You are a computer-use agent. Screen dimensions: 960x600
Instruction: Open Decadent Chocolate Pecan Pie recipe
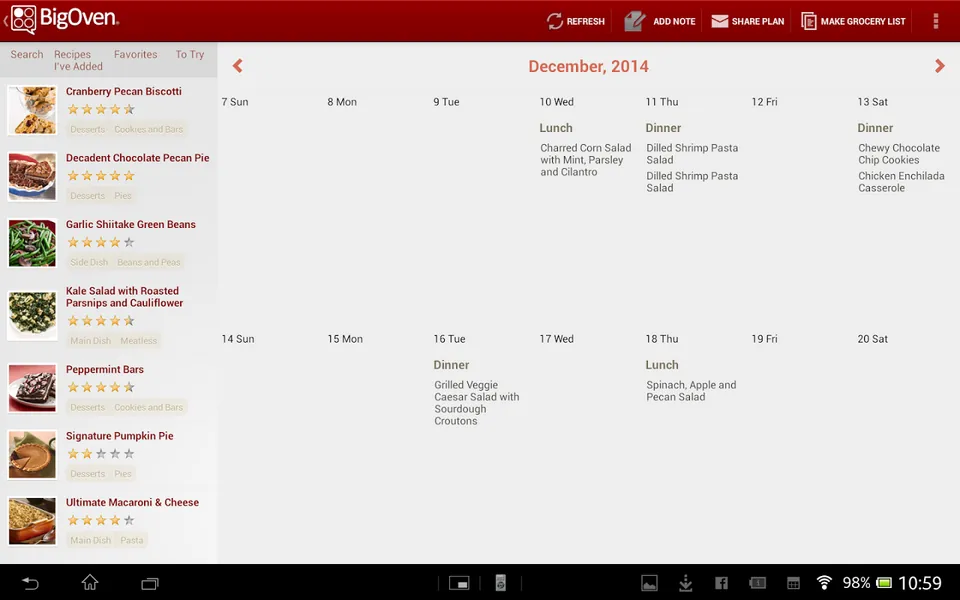(138, 158)
